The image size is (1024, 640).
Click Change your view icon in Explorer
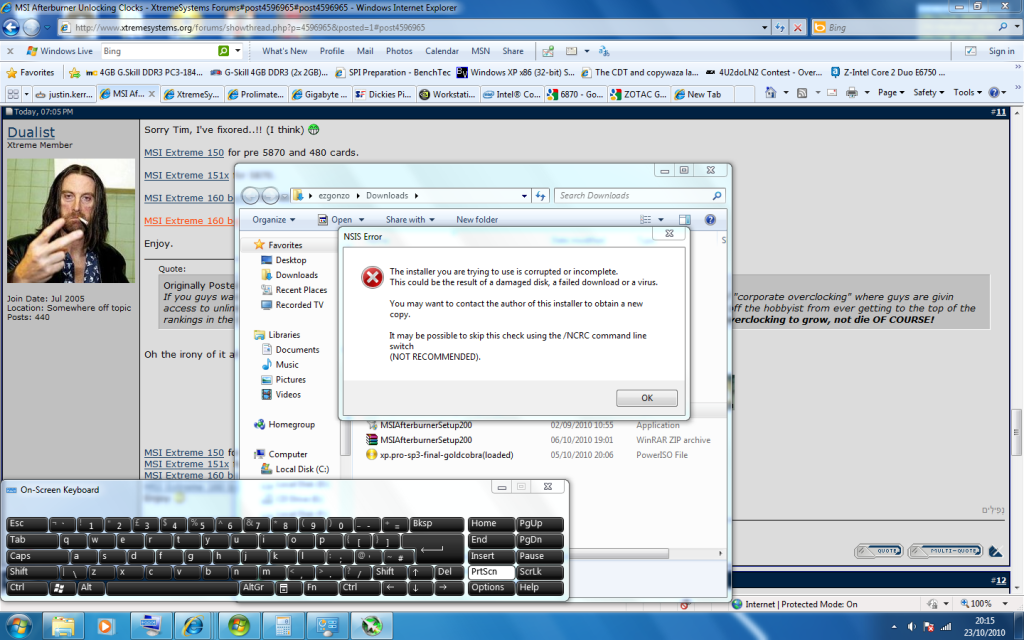coord(646,219)
